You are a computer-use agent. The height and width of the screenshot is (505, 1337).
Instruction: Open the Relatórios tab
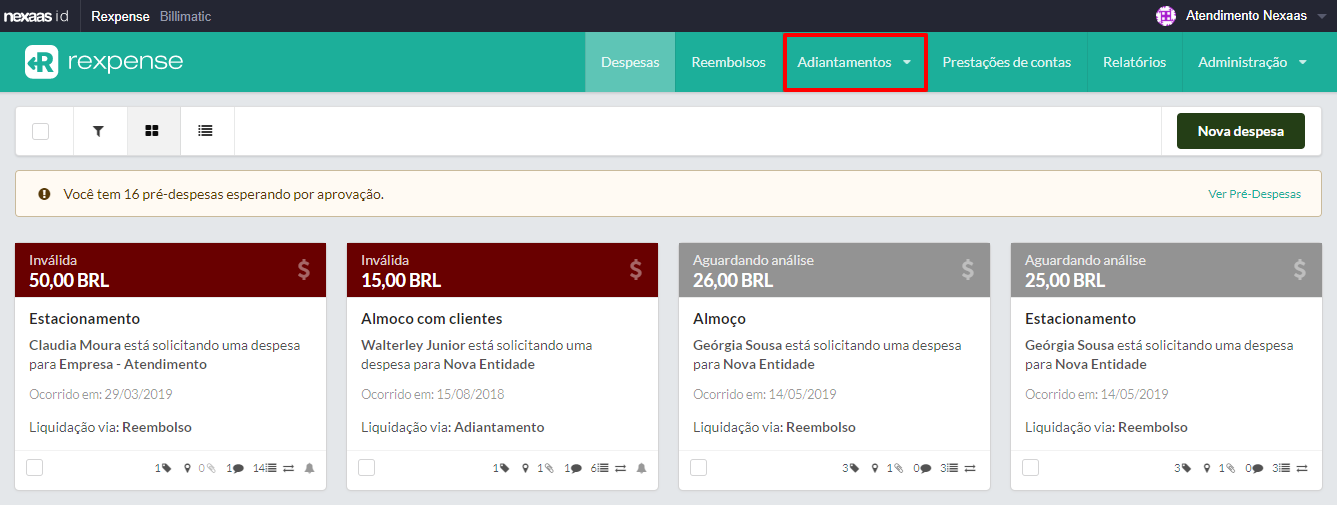1135,62
